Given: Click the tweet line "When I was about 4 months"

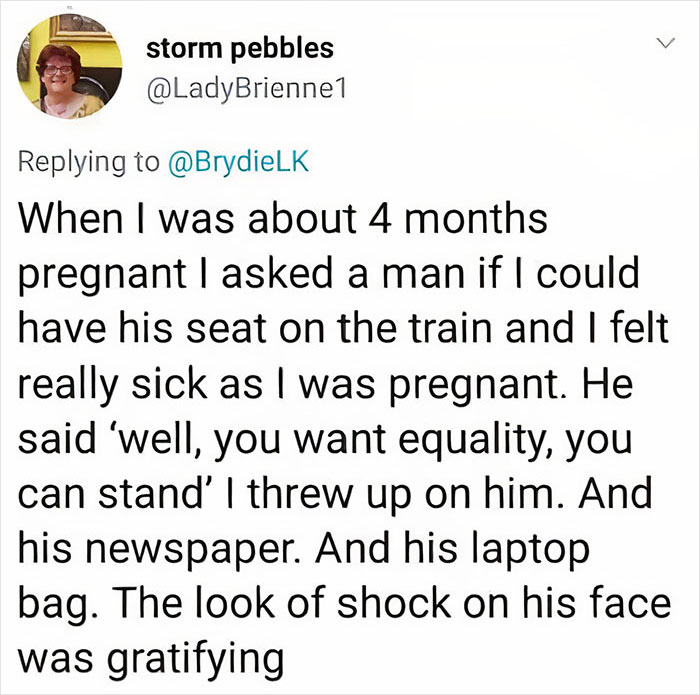Looking at the screenshot, I should 283,220.
